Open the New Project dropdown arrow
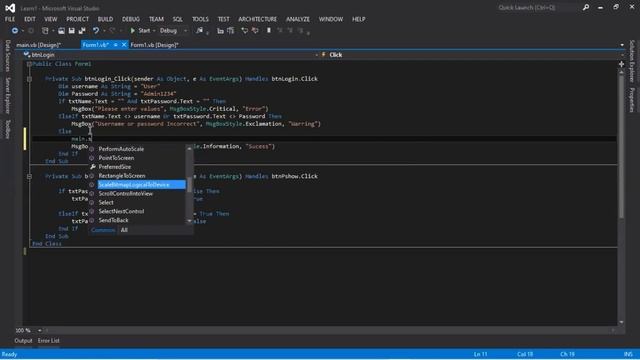Image resolution: width=640 pixels, height=360 pixels. point(53,31)
